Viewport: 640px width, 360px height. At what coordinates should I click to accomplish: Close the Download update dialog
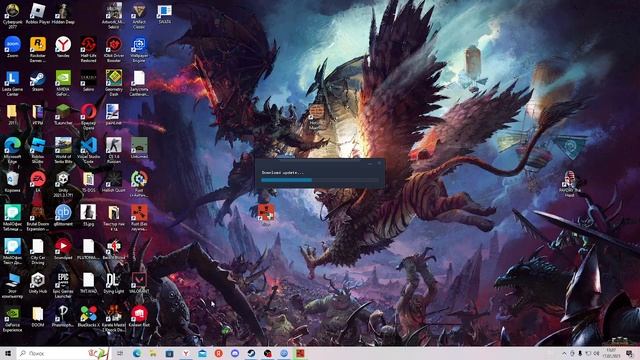coord(379,163)
